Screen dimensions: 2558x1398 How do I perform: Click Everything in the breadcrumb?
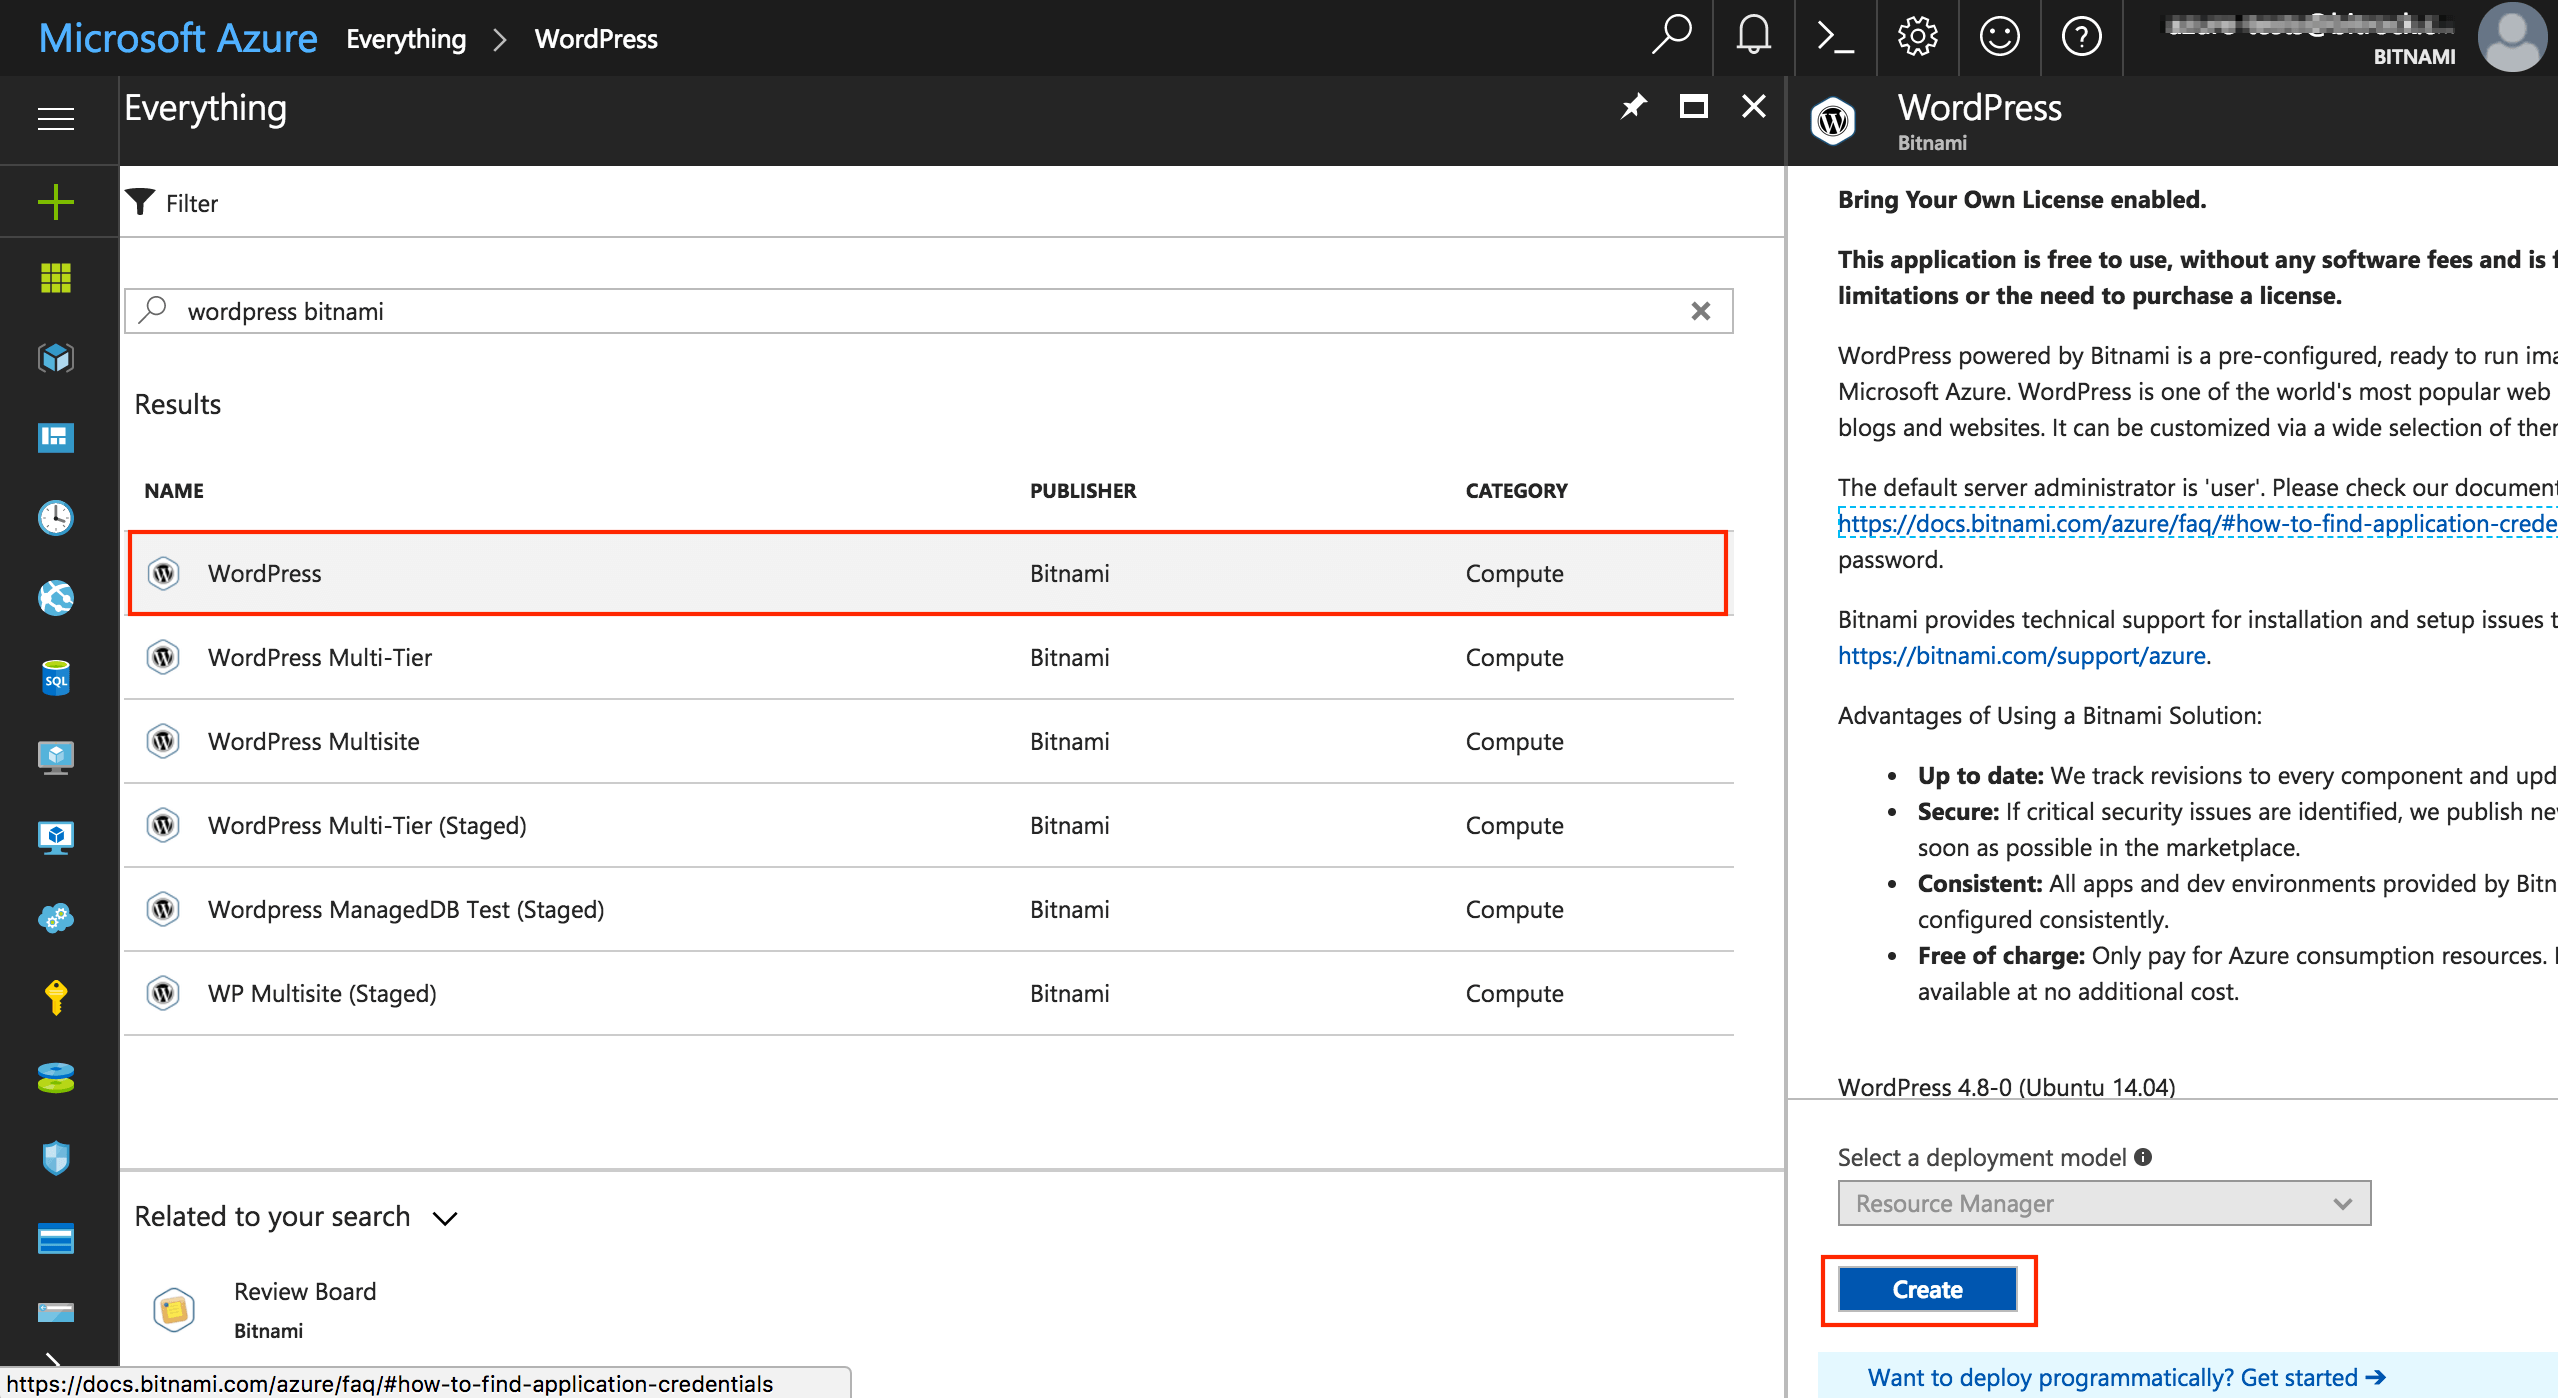click(x=406, y=39)
